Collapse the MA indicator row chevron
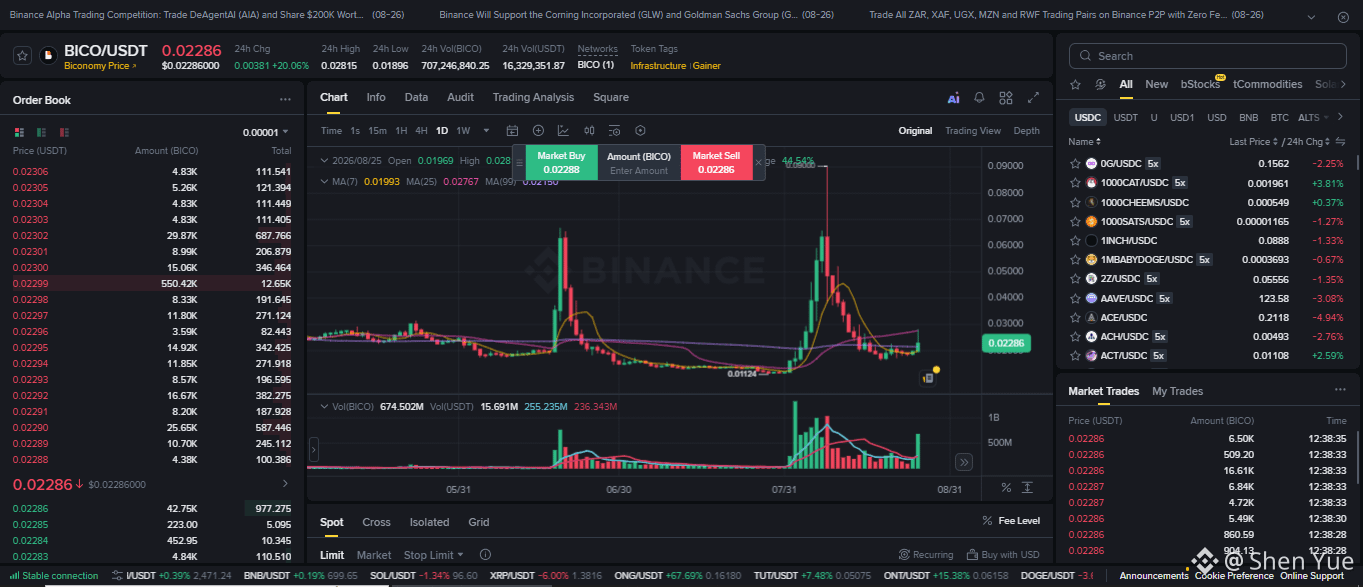Image resolution: width=1363 pixels, height=587 pixels. 324,181
